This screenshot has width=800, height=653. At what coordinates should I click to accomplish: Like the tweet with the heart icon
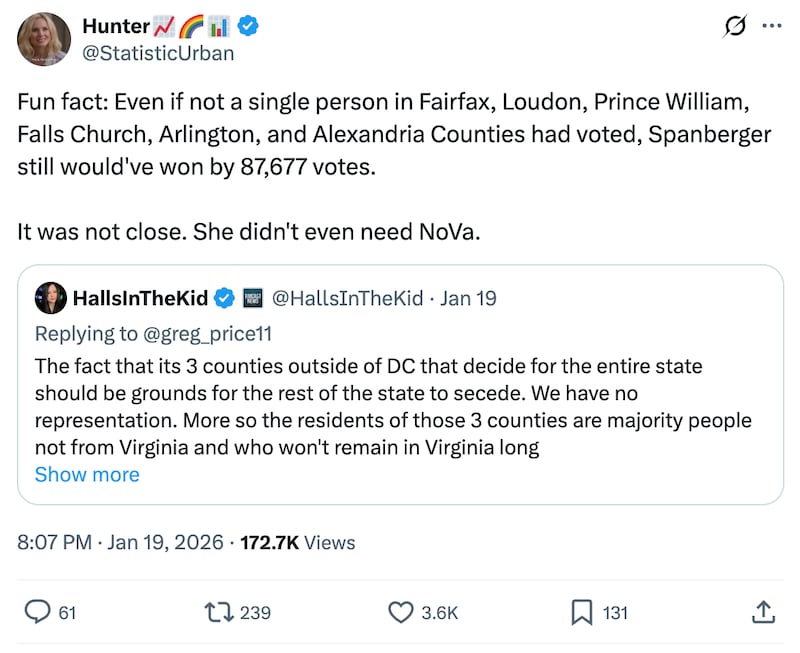click(401, 611)
